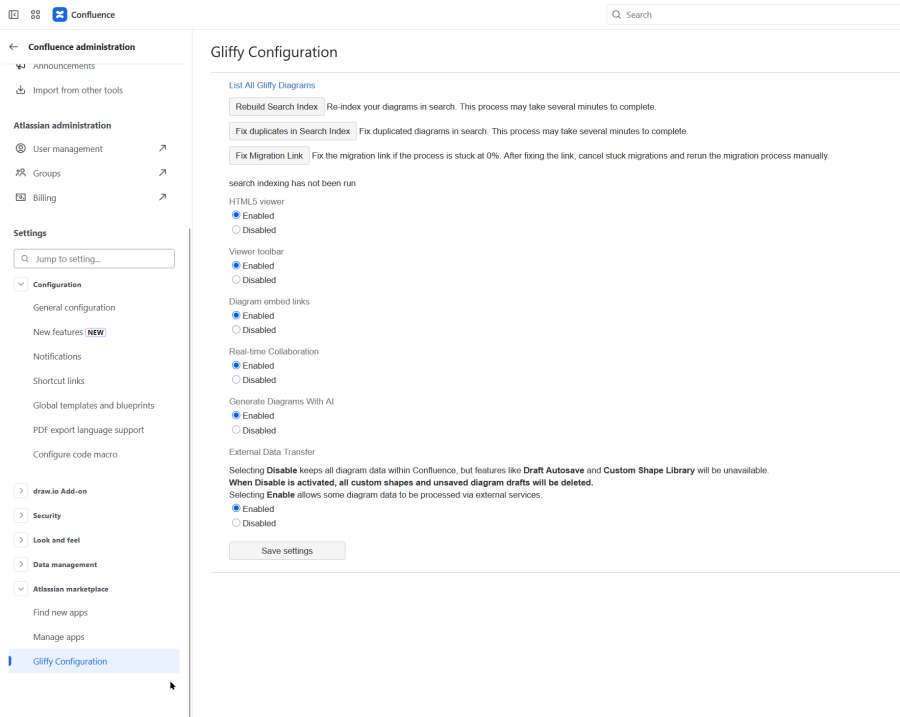Click the back arrow beside Confluence administration
The height and width of the screenshot is (717, 900).
[x=14, y=47]
